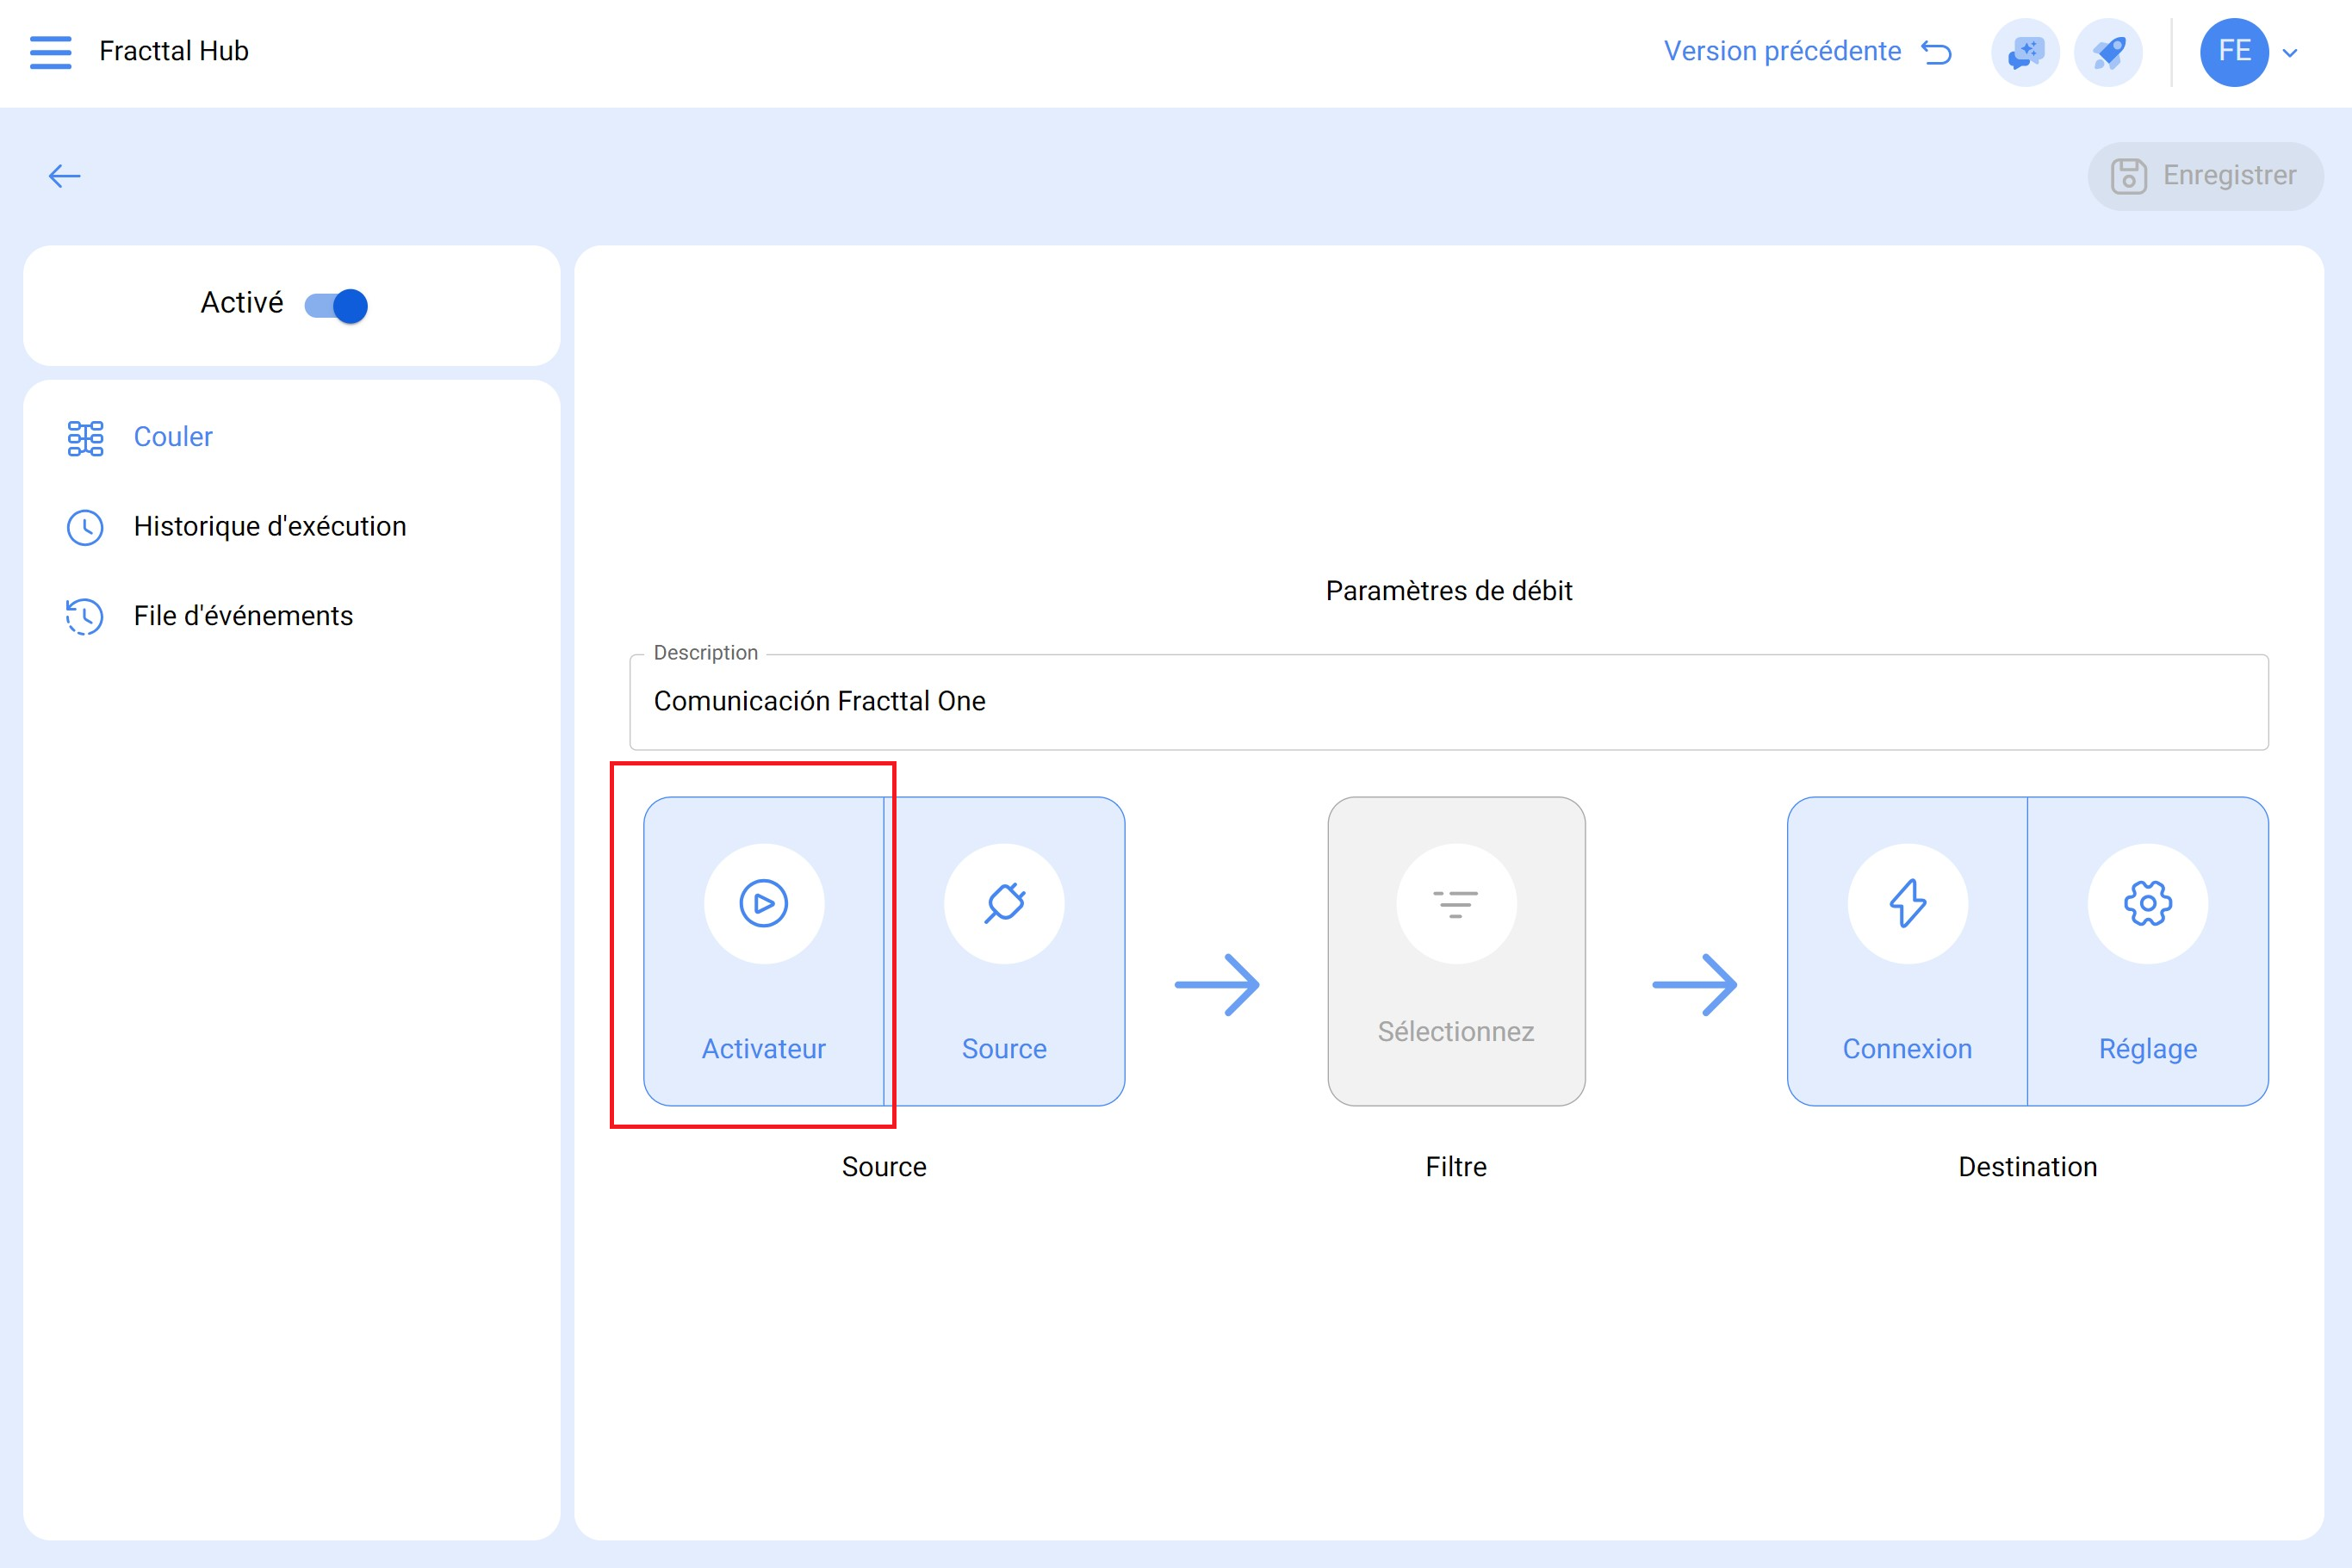Go back using the left arrow
2352x1568 pixels.
click(65, 176)
